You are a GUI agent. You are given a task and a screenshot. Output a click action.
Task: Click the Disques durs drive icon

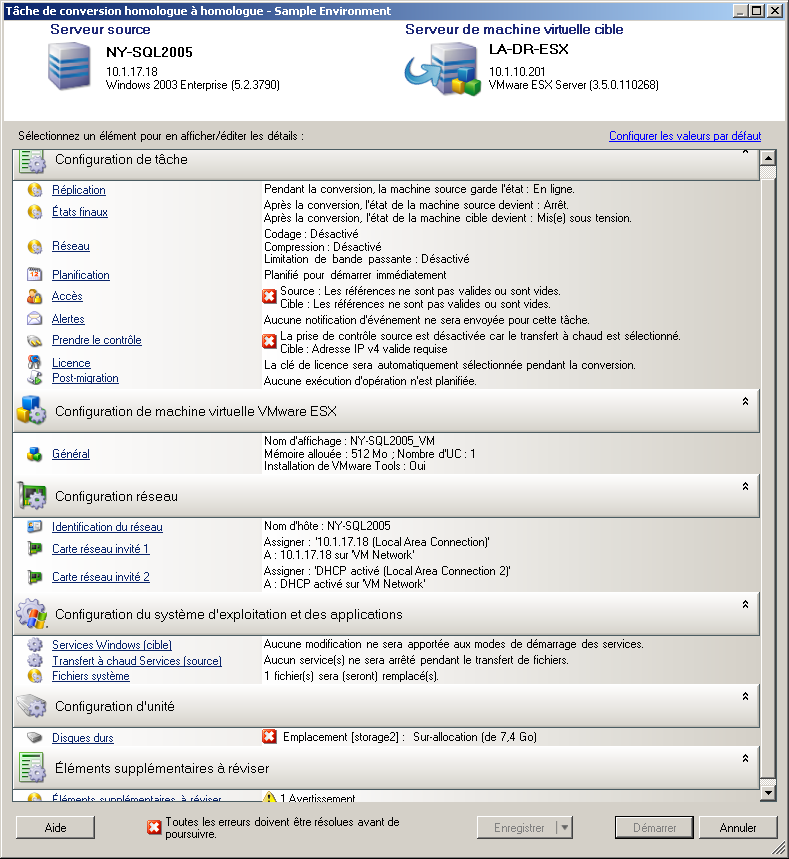click(x=35, y=738)
